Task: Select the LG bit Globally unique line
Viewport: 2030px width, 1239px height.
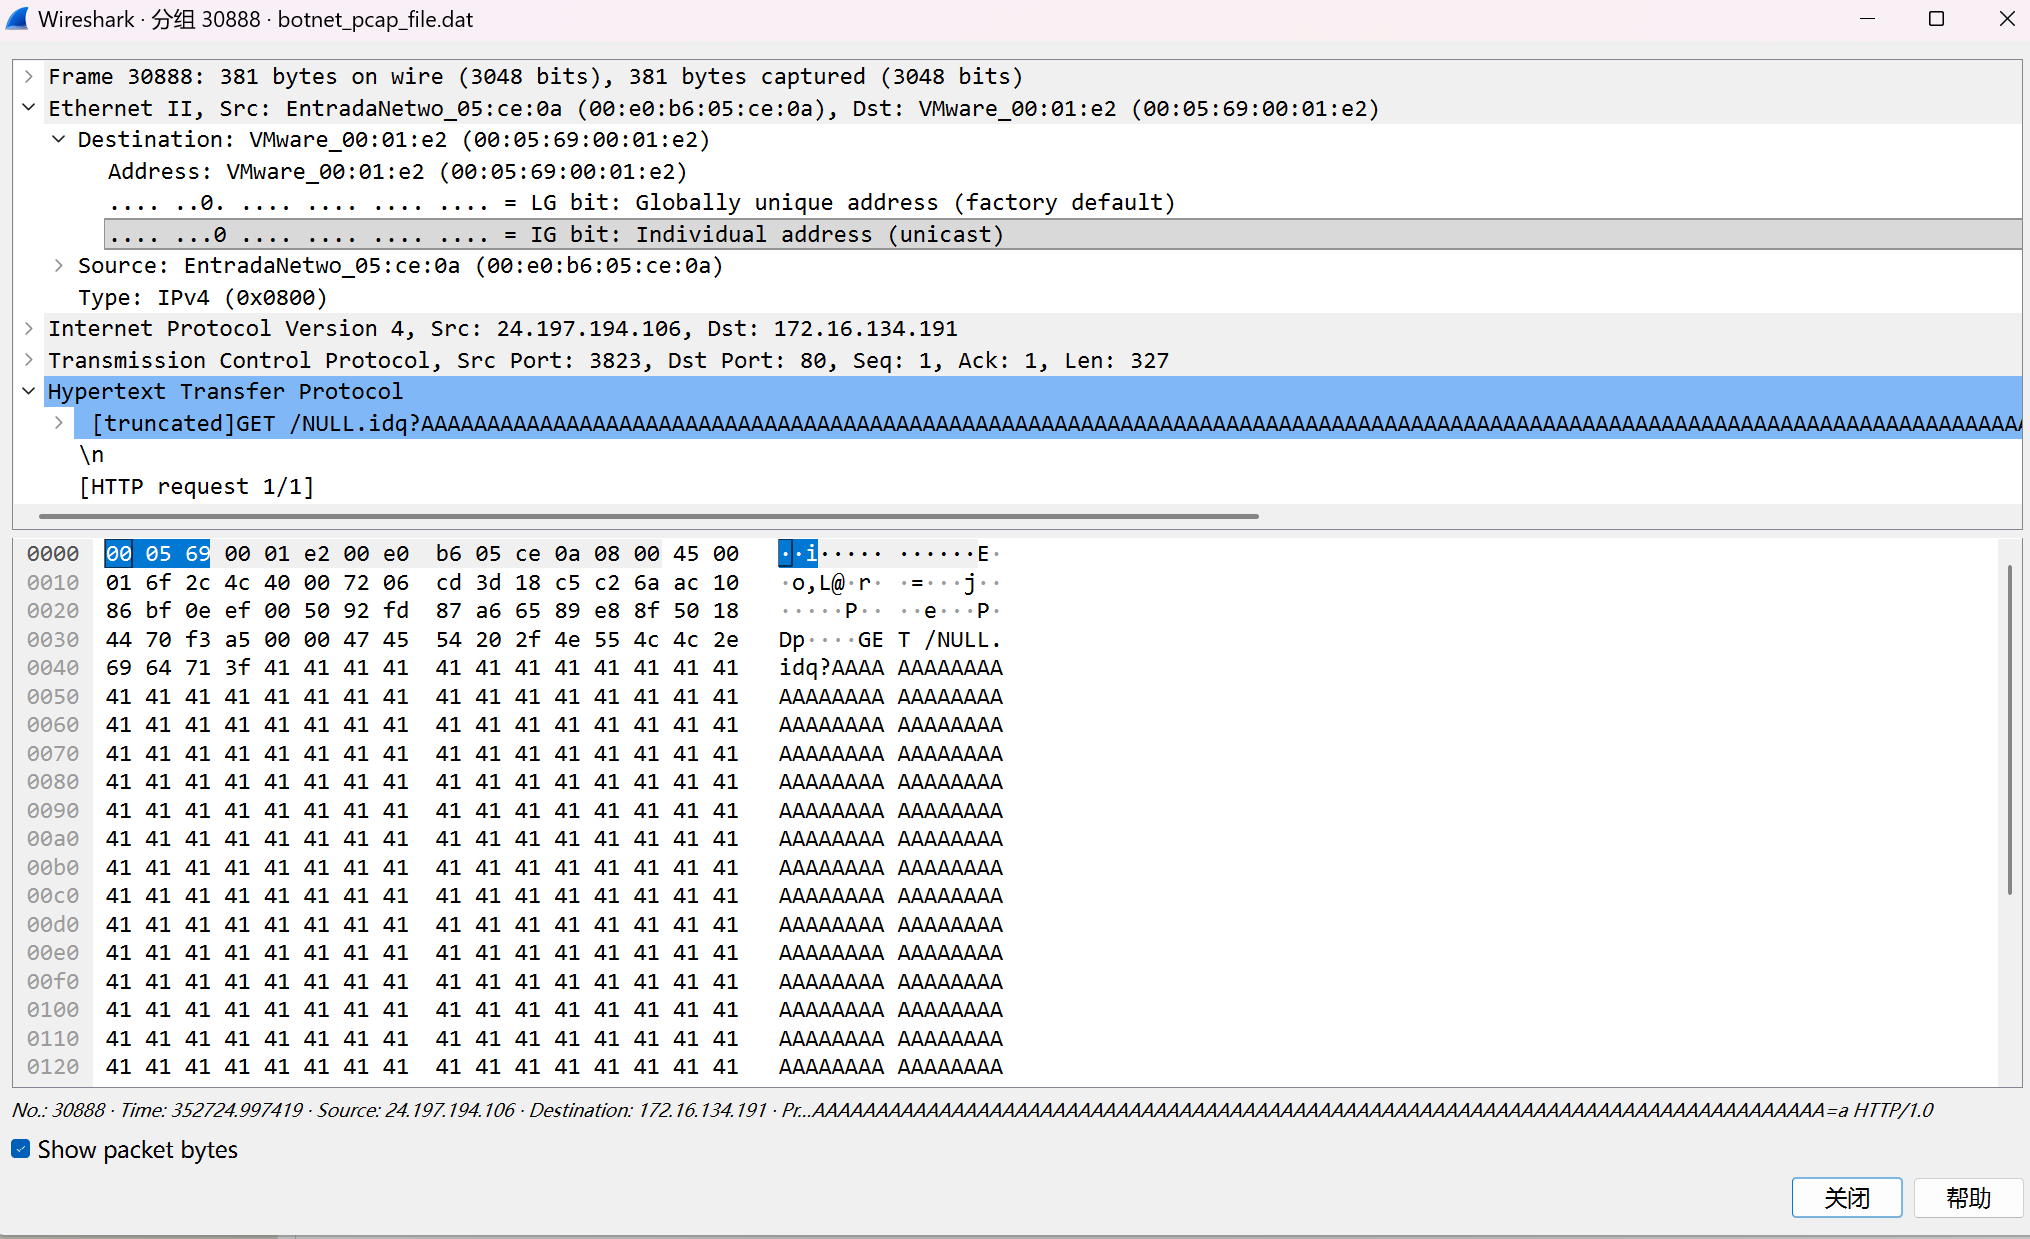Action: click(640, 202)
